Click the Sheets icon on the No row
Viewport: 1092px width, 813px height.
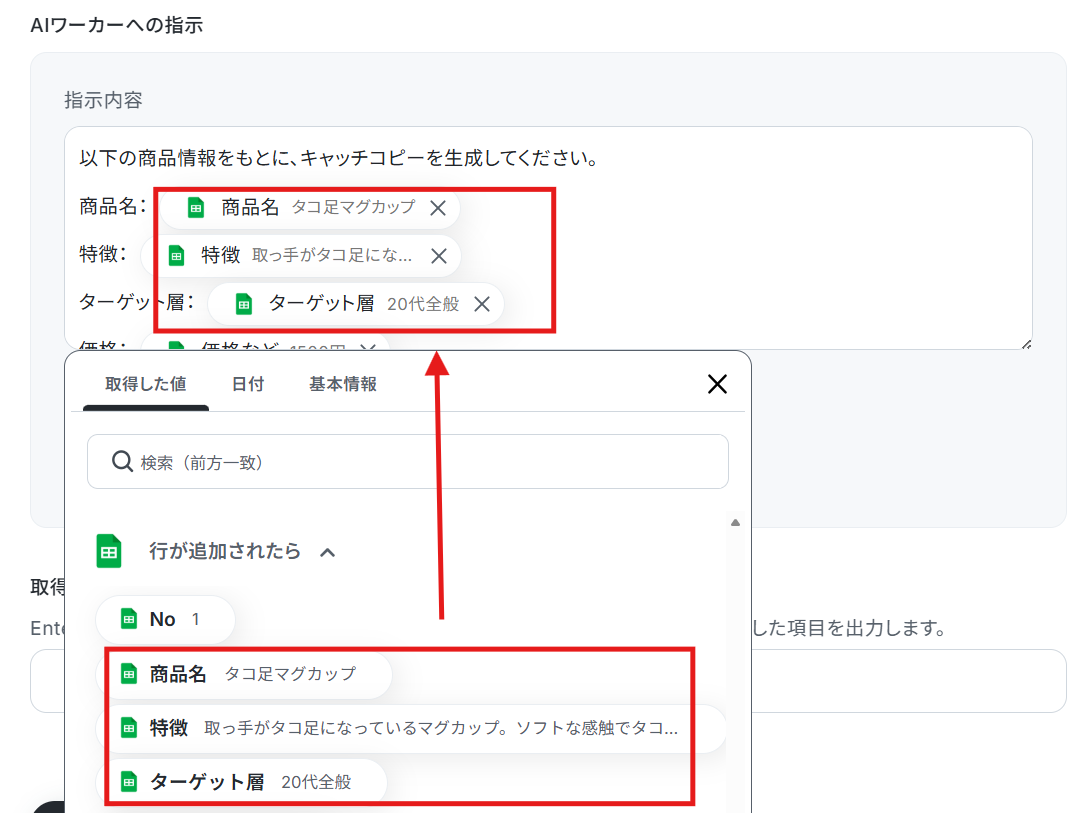[x=129, y=619]
